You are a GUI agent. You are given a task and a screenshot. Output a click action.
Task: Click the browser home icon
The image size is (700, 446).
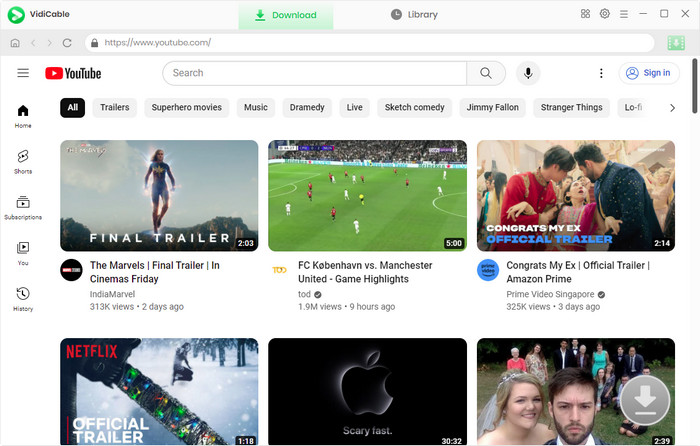(15, 43)
